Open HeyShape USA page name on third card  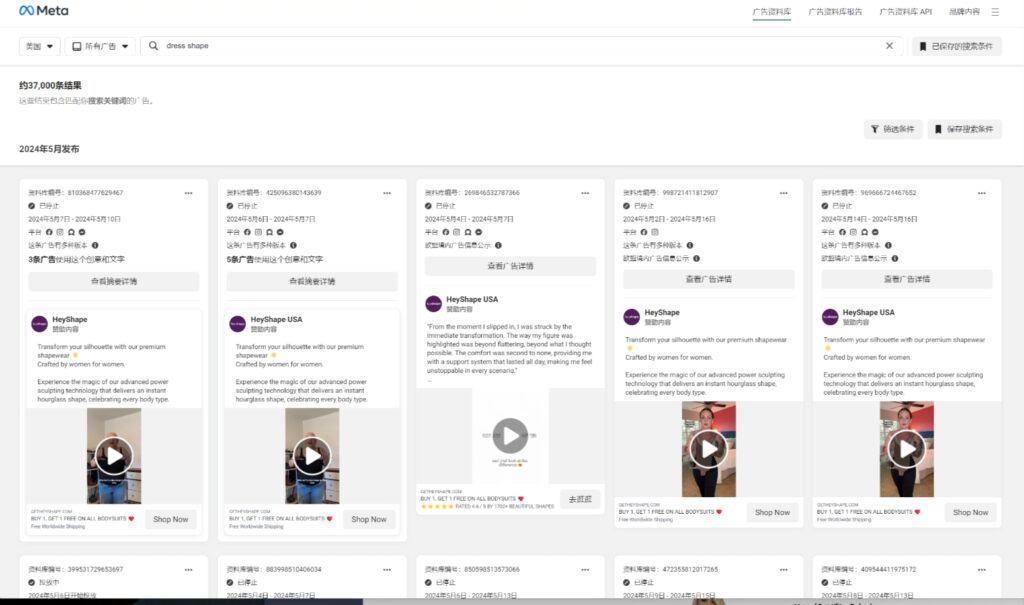(472, 299)
